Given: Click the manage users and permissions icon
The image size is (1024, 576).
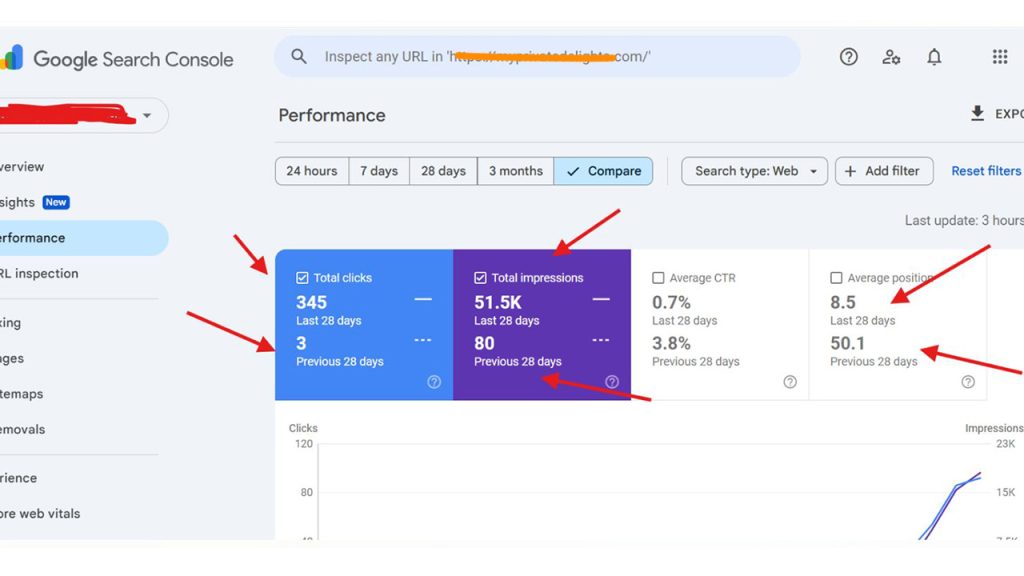Looking at the screenshot, I should pos(891,57).
